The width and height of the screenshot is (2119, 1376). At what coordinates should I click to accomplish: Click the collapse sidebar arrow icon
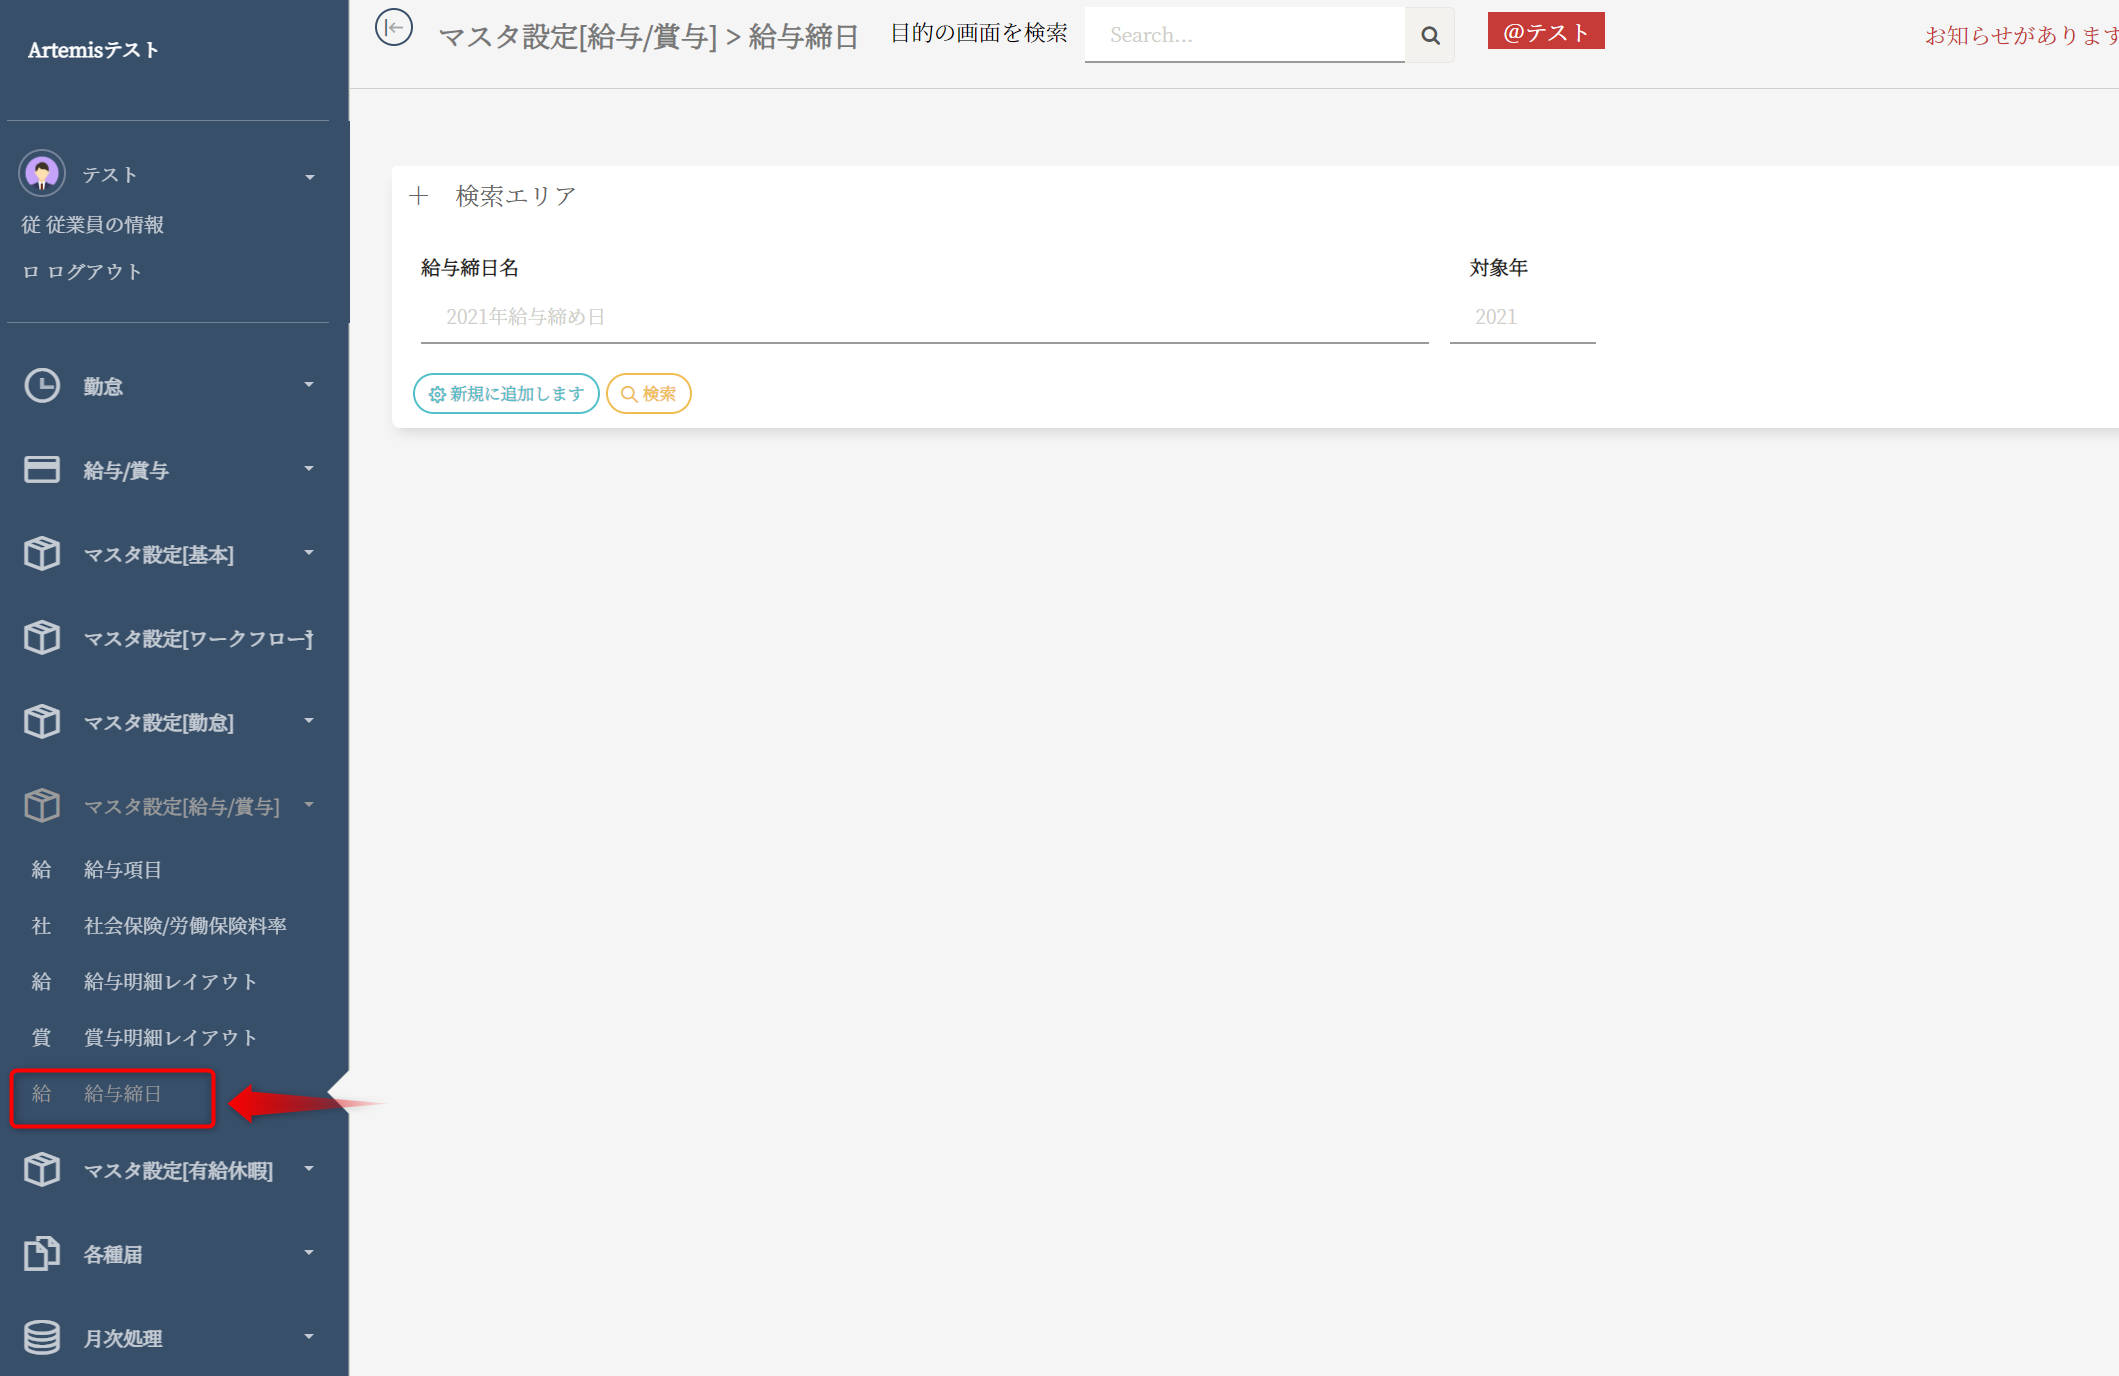point(394,28)
